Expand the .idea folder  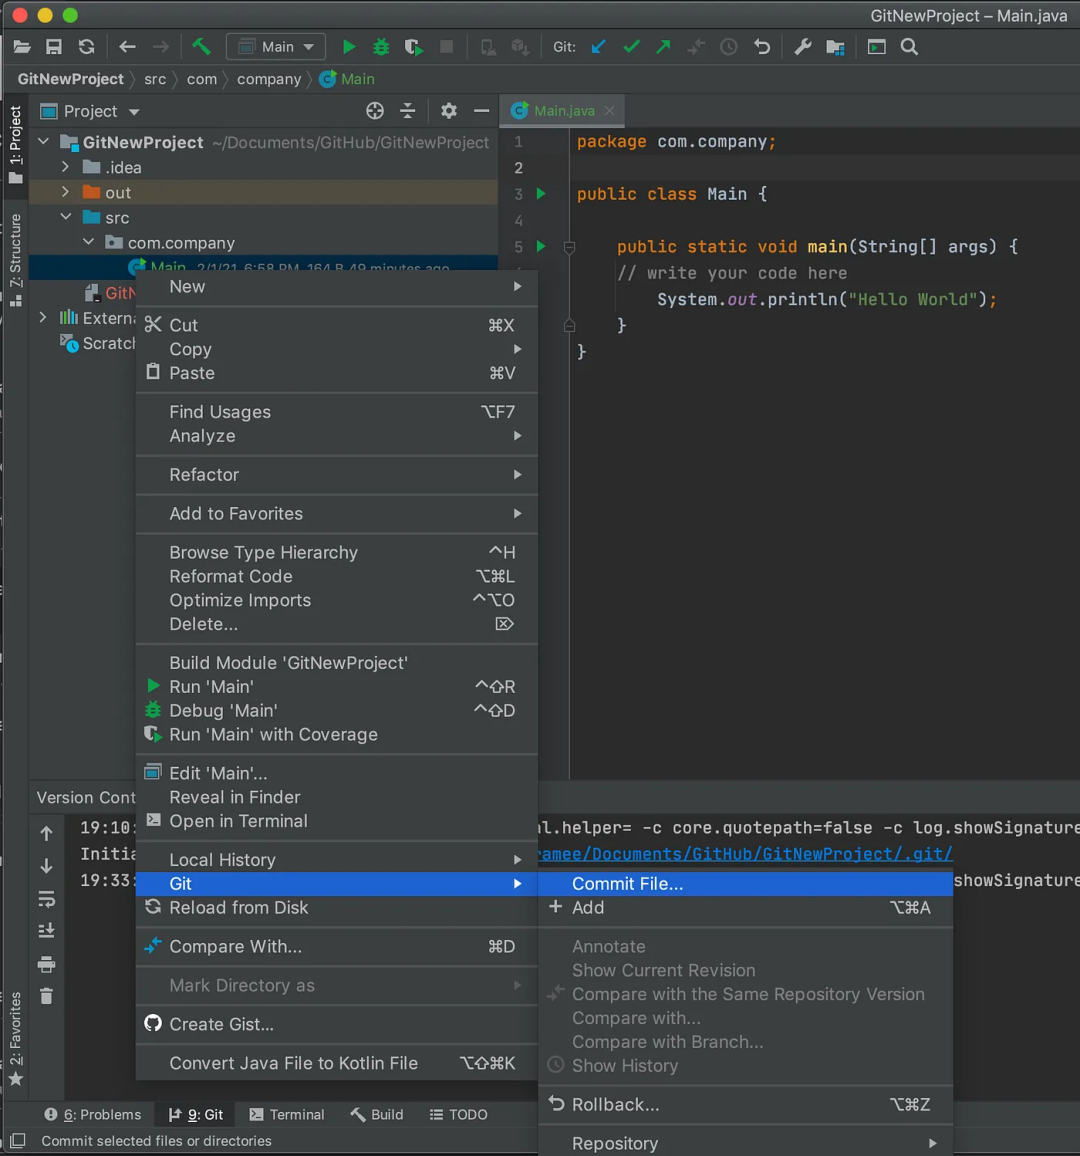point(66,167)
